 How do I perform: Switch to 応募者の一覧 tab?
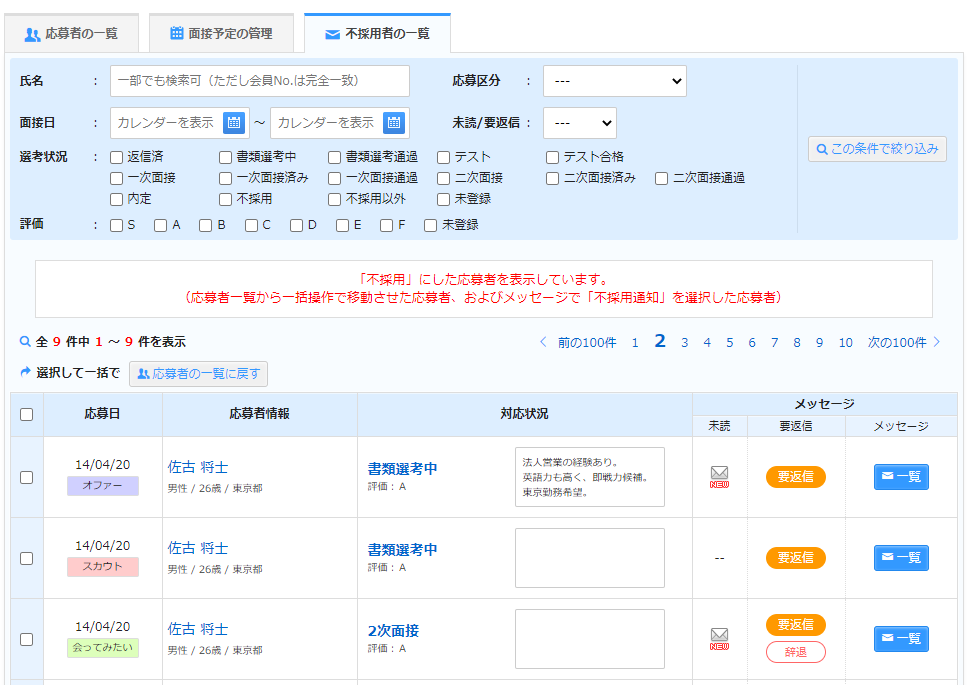click(x=72, y=33)
